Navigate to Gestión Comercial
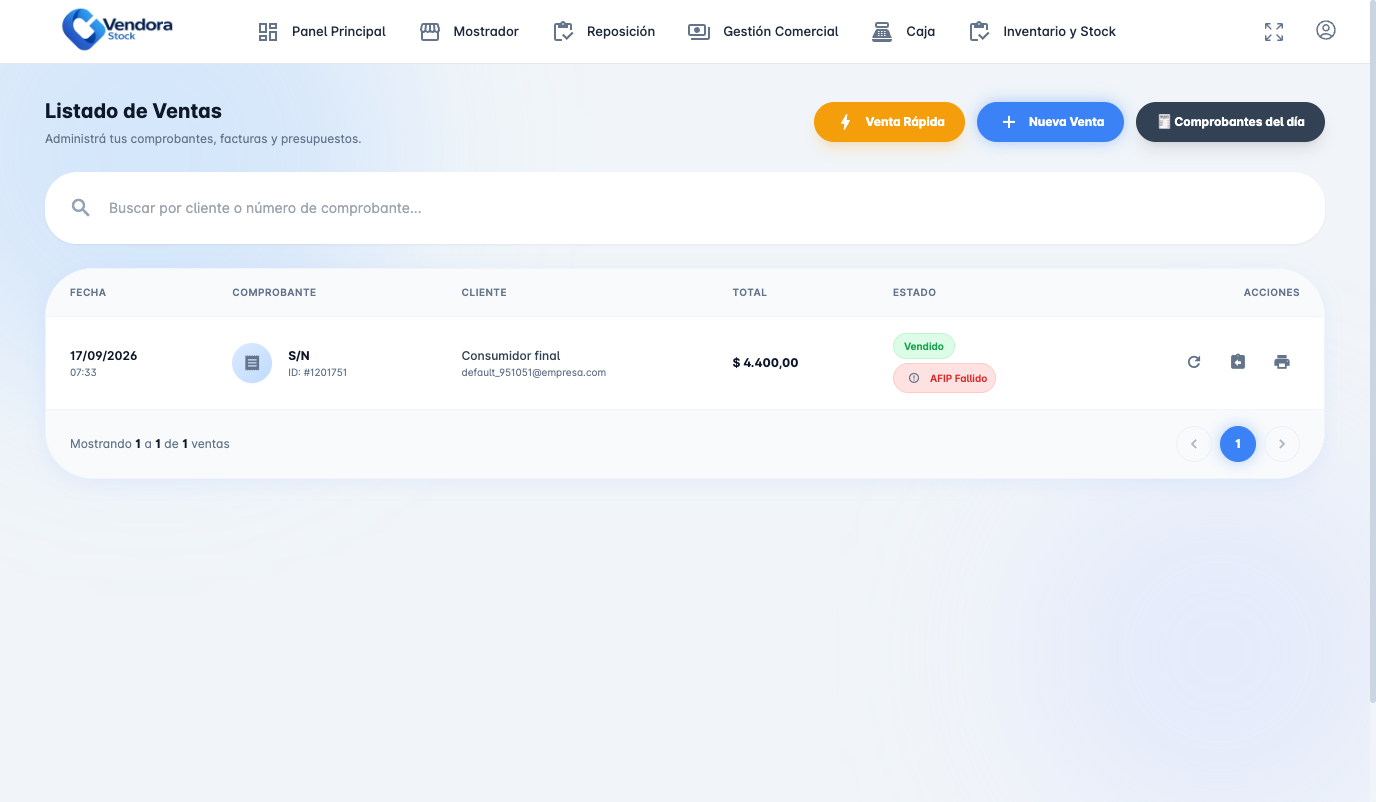This screenshot has height=802, width=1376. [763, 32]
